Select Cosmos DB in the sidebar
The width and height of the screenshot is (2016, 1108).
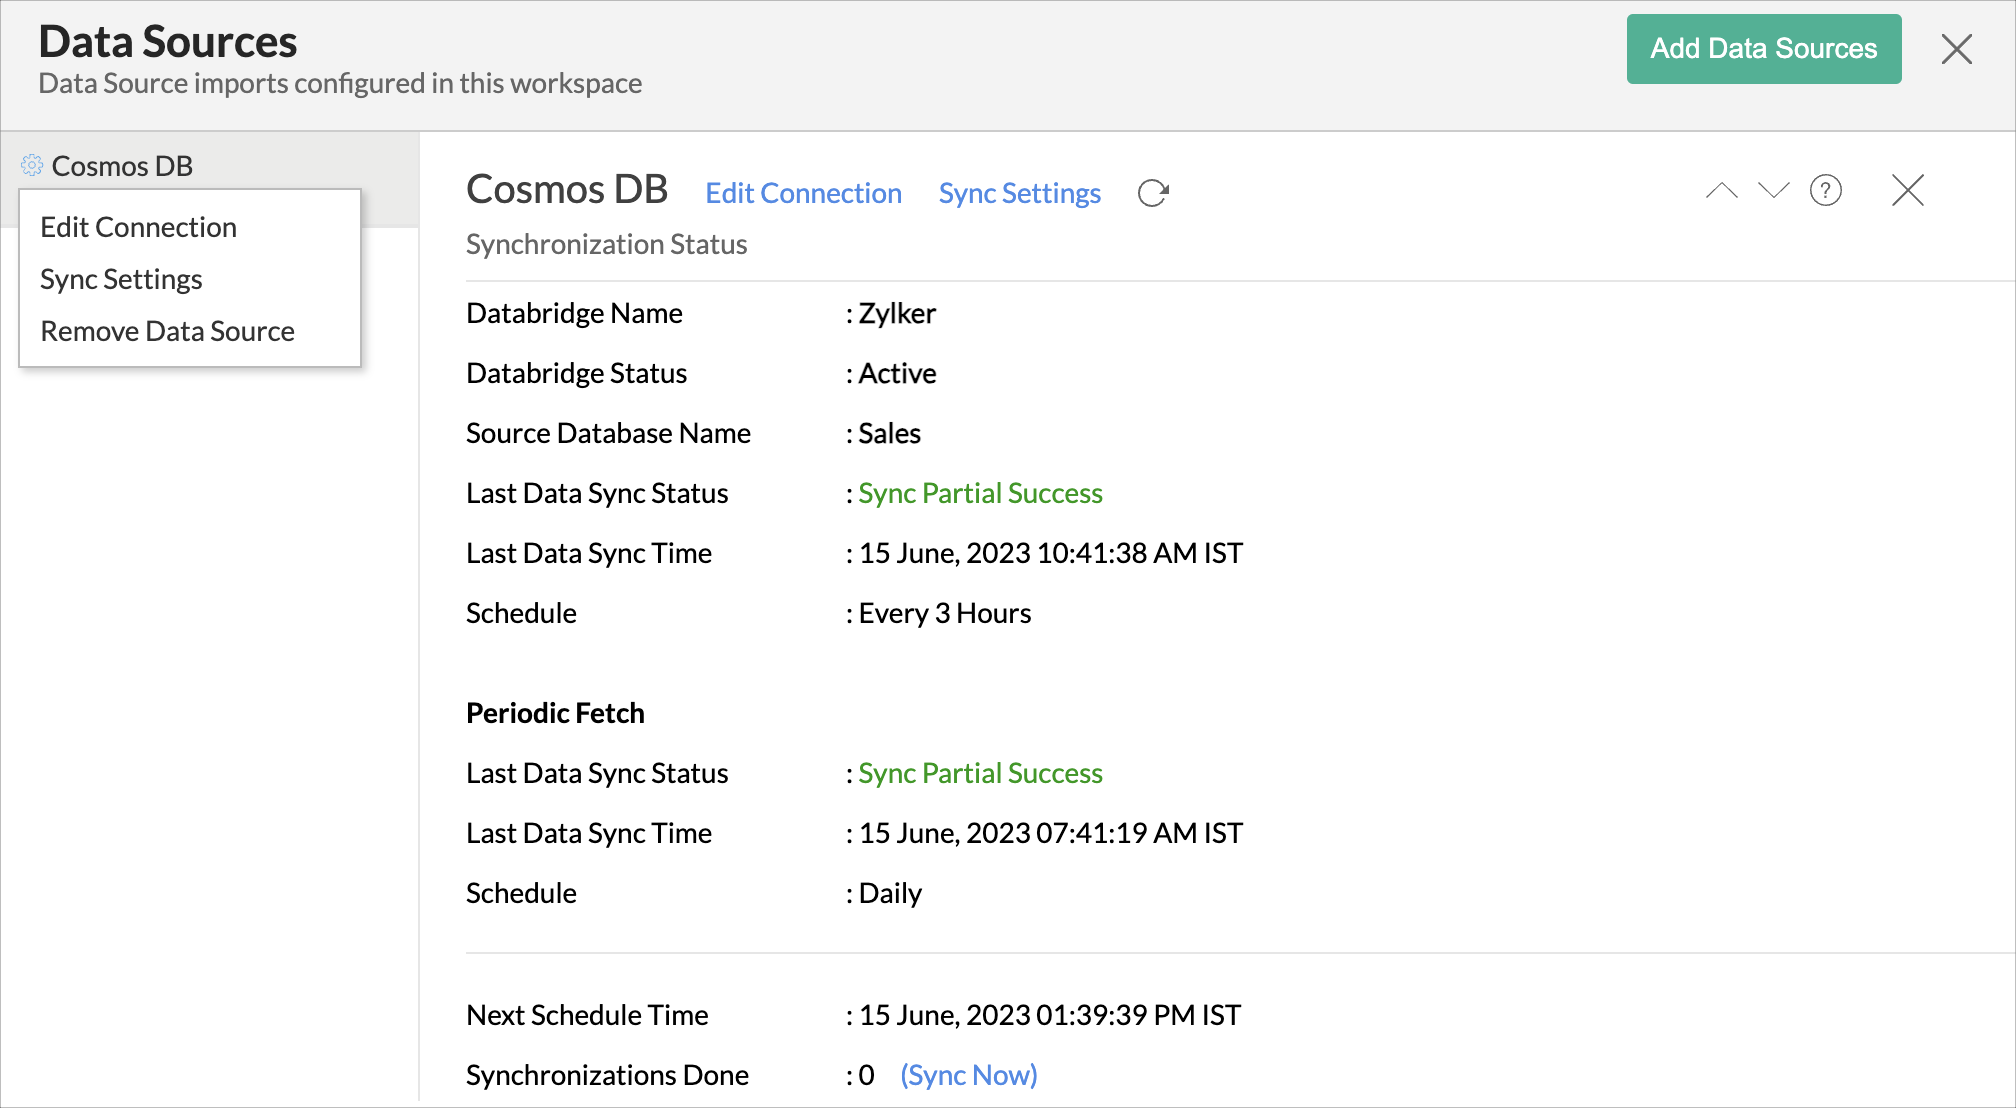point(122,166)
